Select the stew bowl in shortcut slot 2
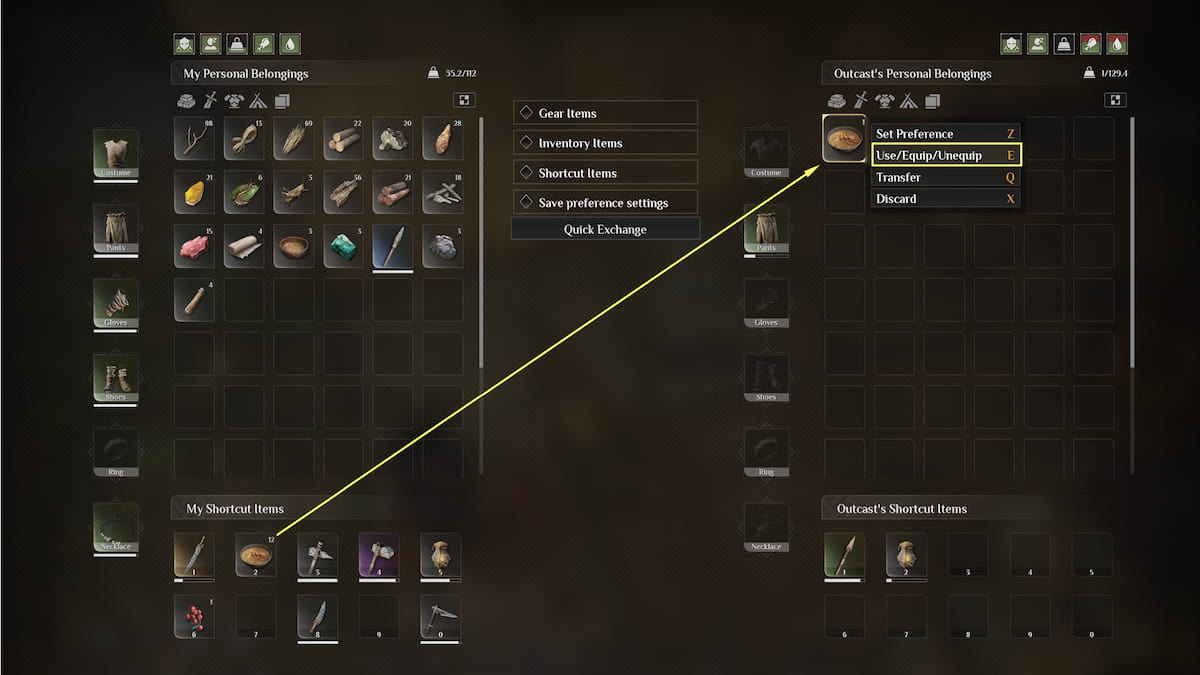1200x675 pixels. pyautogui.click(x=255, y=555)
